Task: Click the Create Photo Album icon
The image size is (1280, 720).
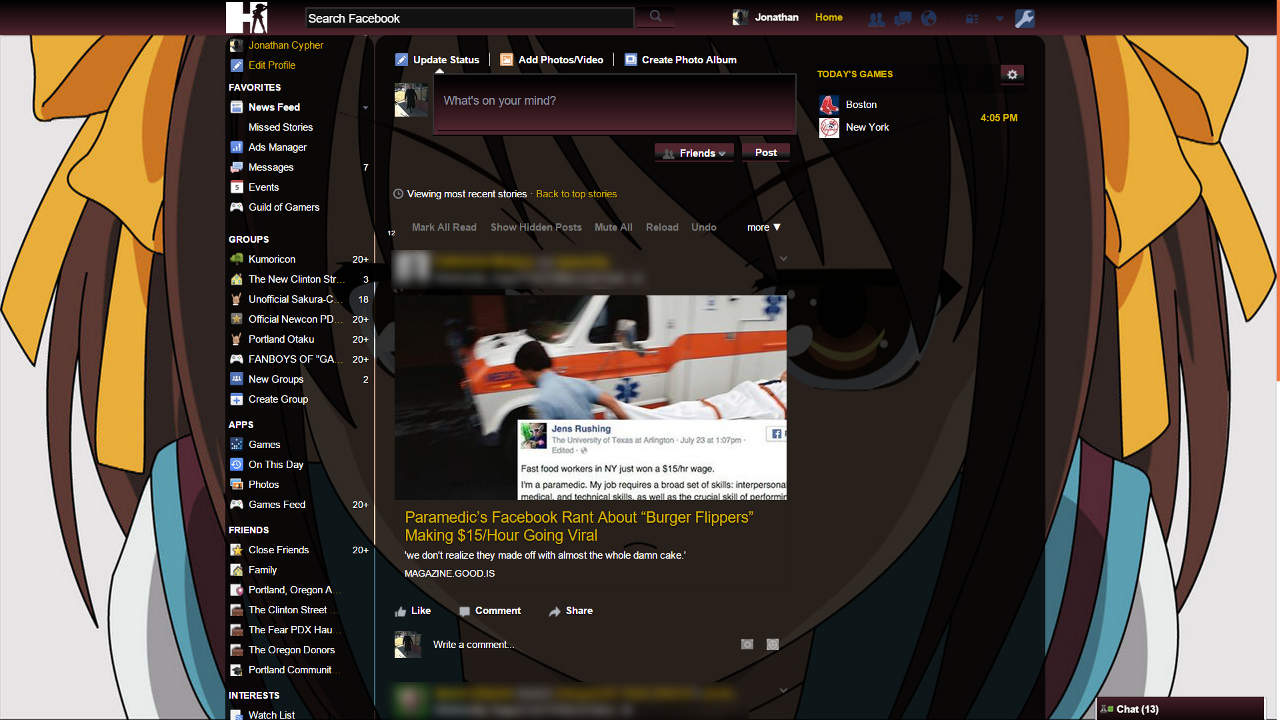Action: 631,60
